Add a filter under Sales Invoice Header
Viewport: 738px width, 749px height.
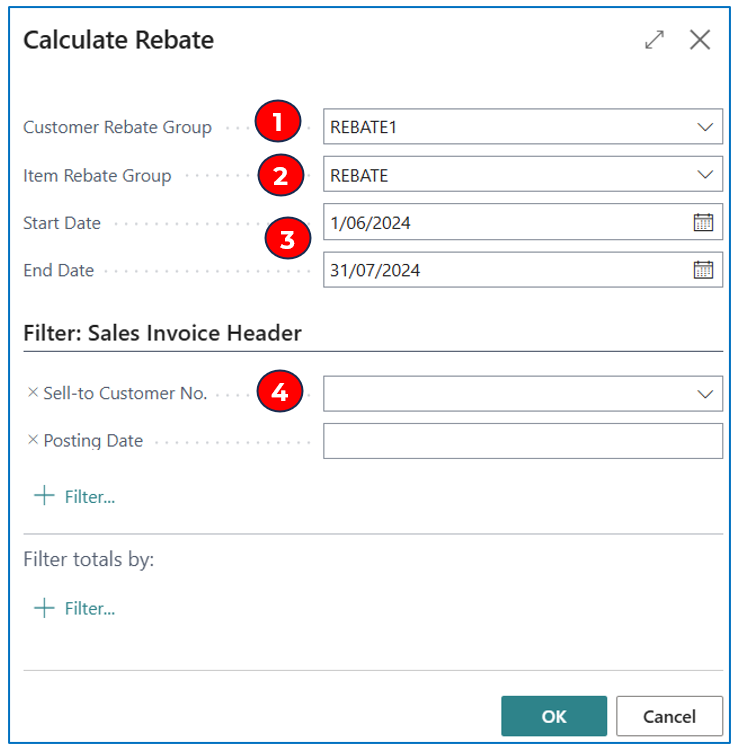point(75,496)
